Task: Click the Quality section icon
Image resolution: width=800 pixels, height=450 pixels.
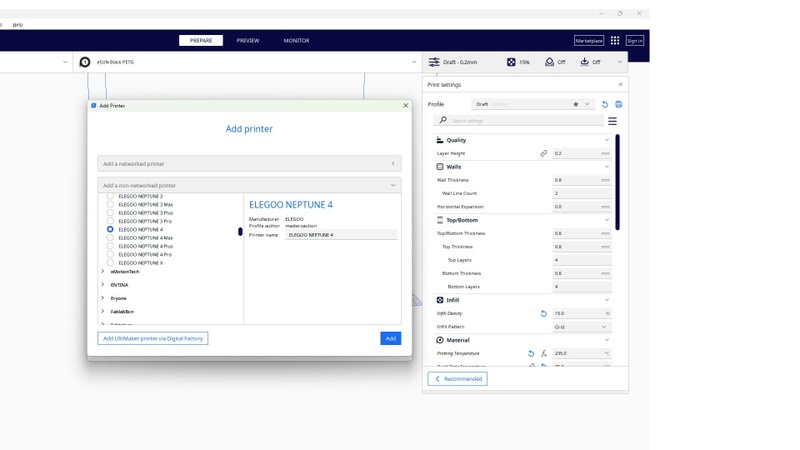Action: tap(440, 140)
